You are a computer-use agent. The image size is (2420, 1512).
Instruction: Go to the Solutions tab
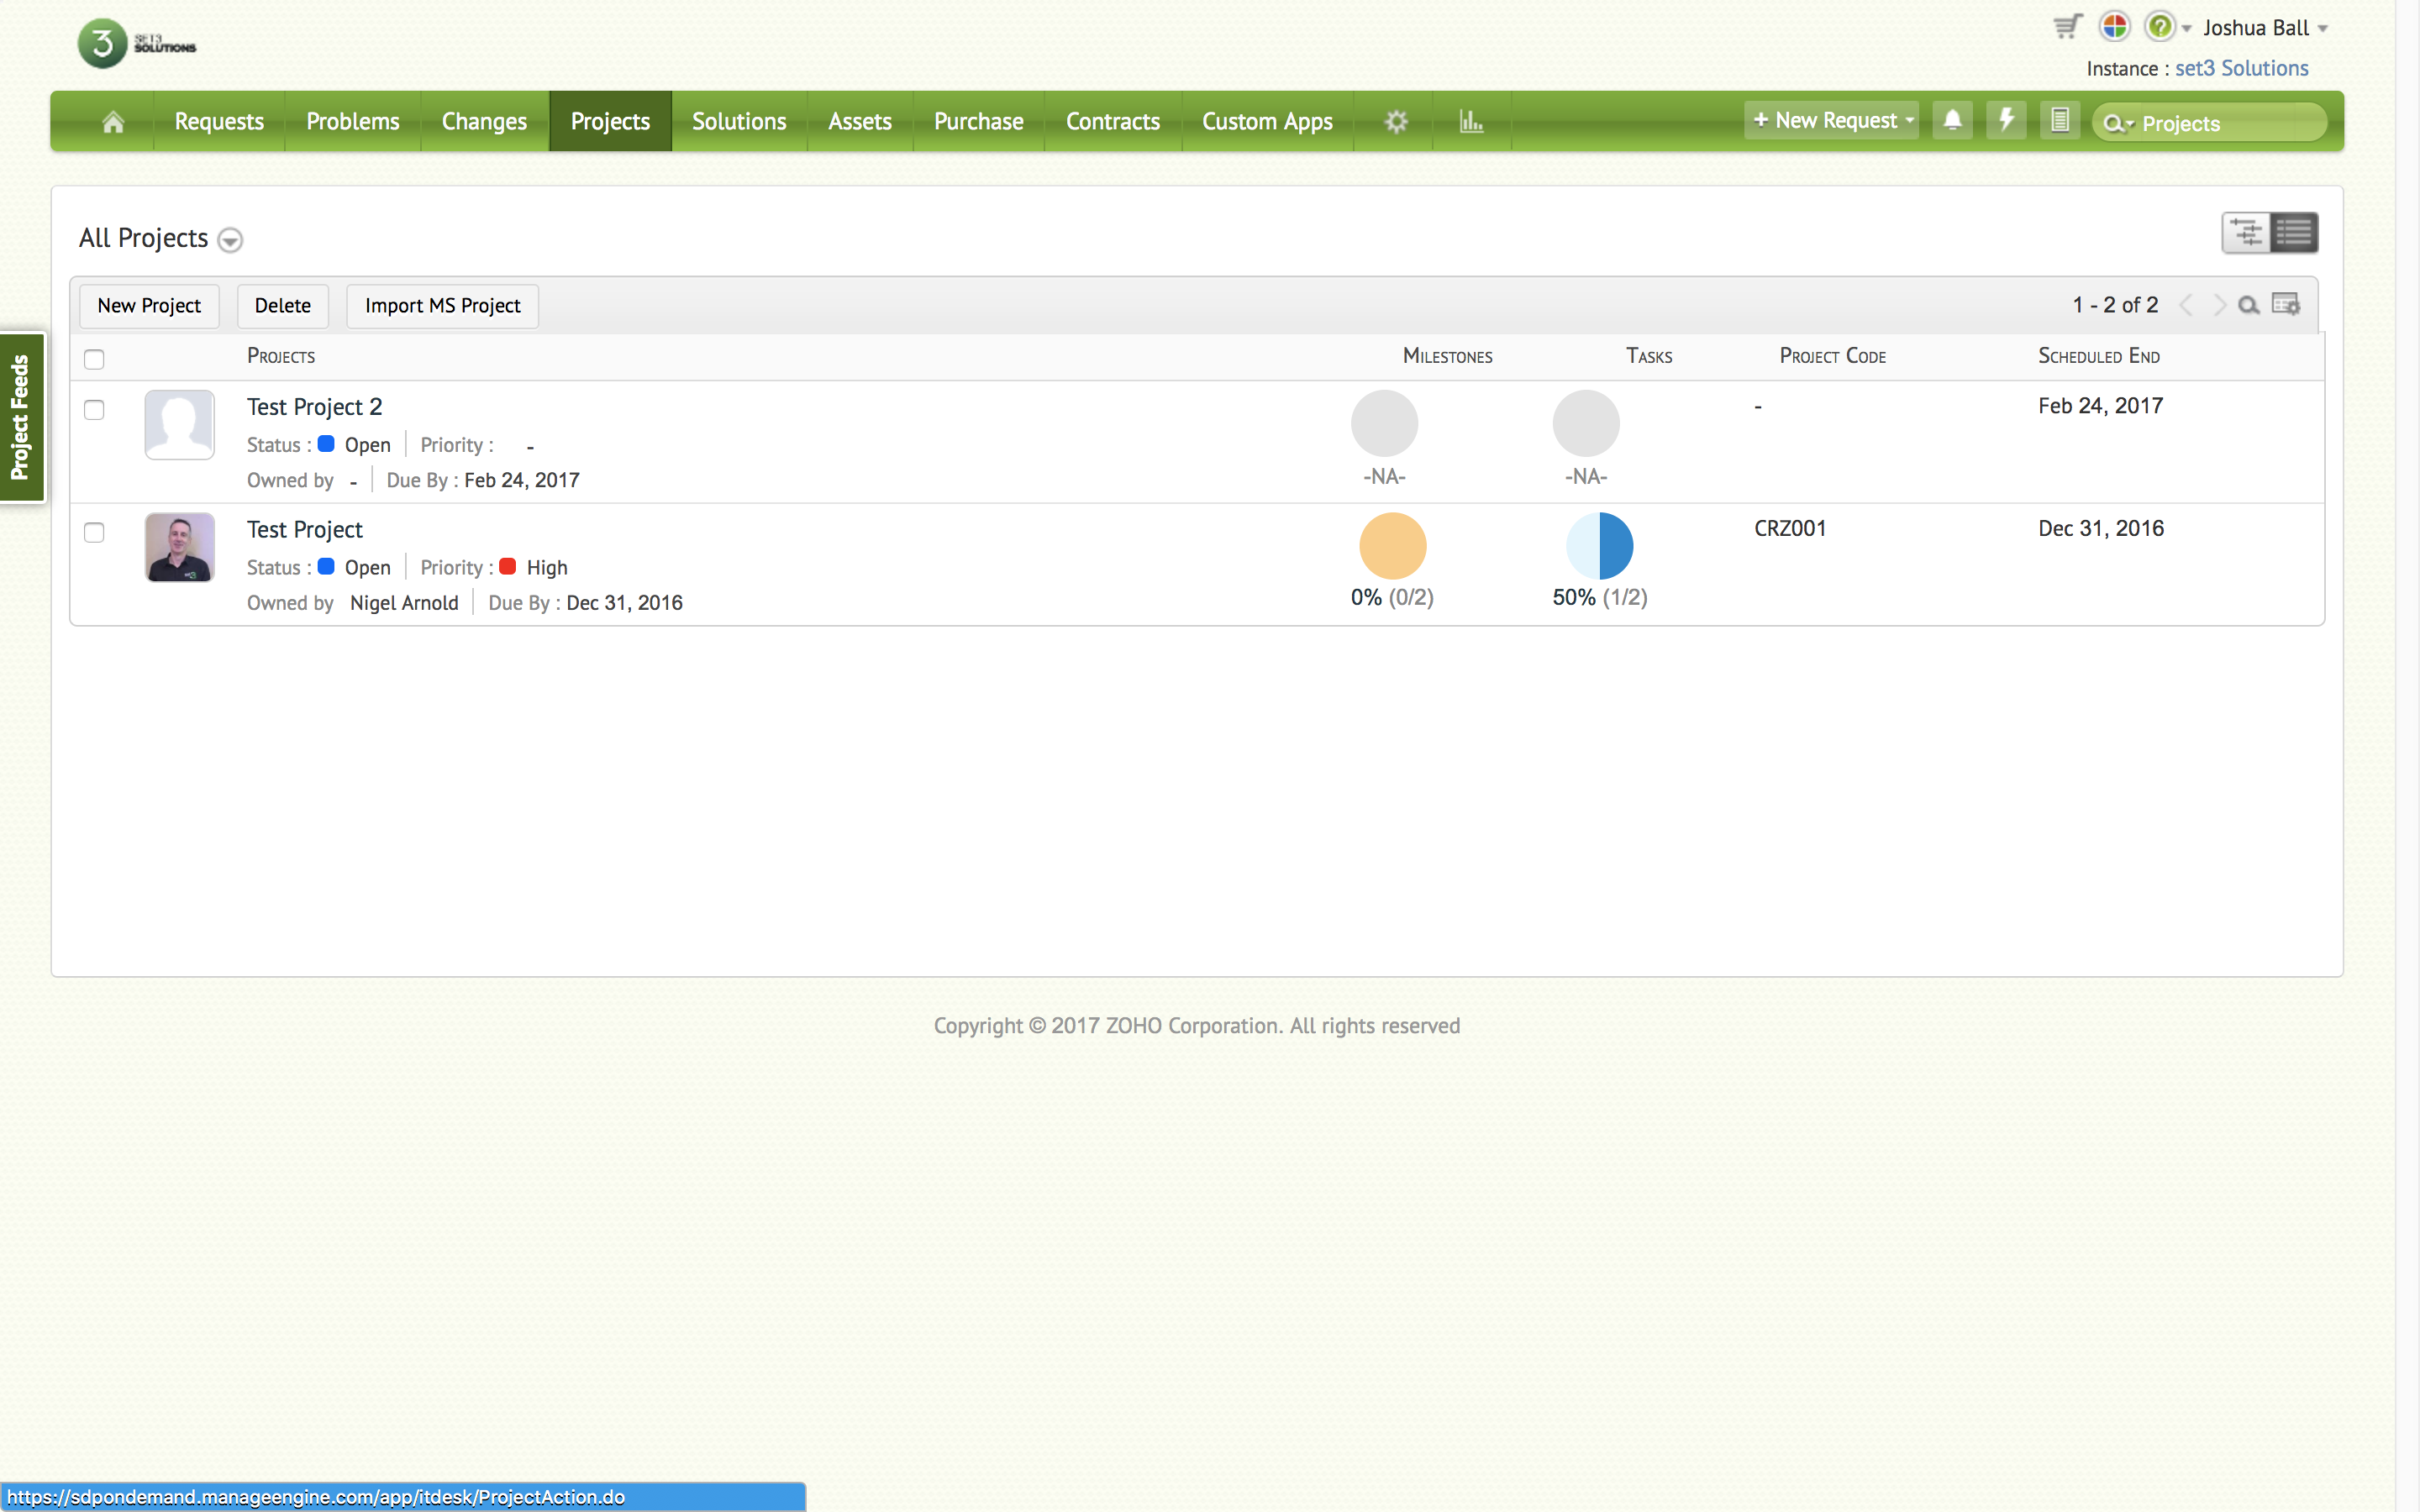click(739, 122)
